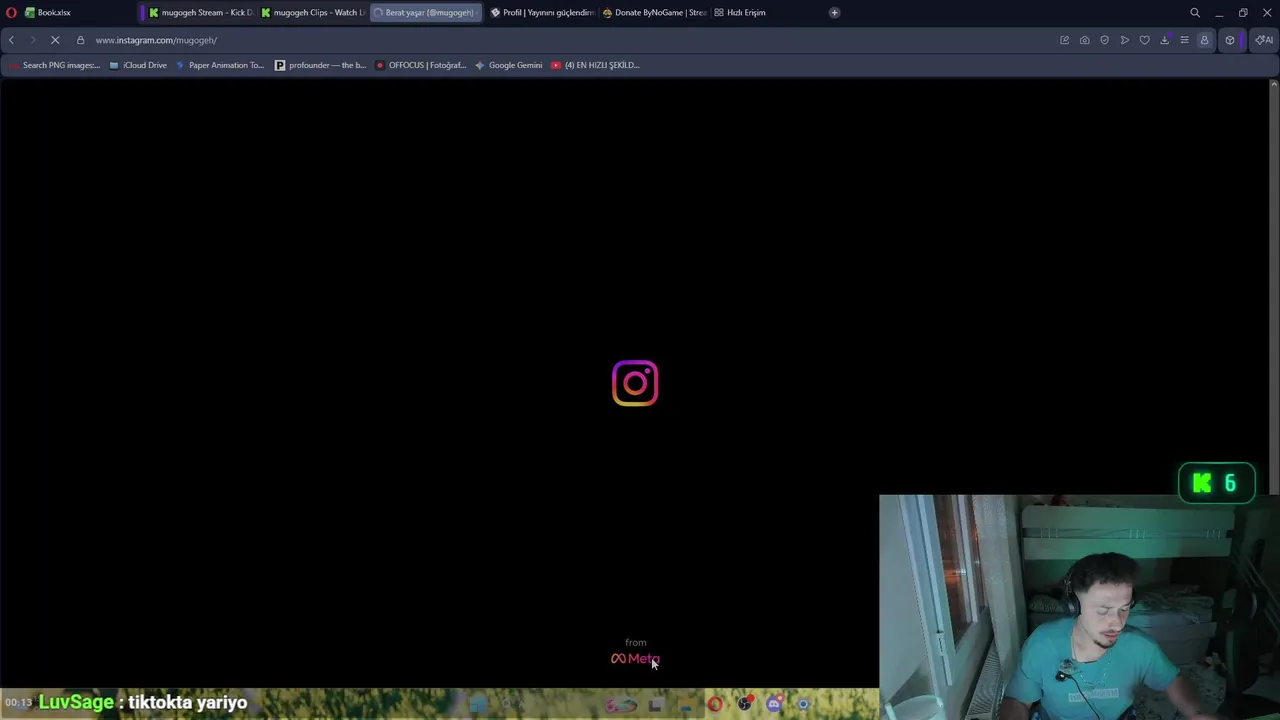Open the ad blocker shield icon

[1104, 40]
